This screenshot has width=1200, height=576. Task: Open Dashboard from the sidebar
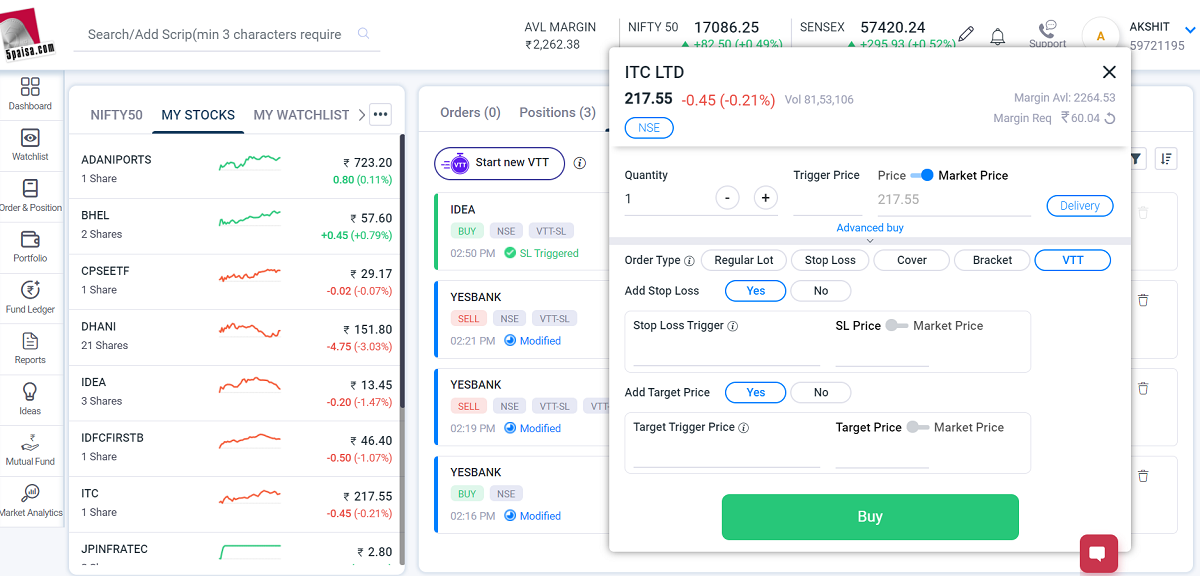point(30,93)
